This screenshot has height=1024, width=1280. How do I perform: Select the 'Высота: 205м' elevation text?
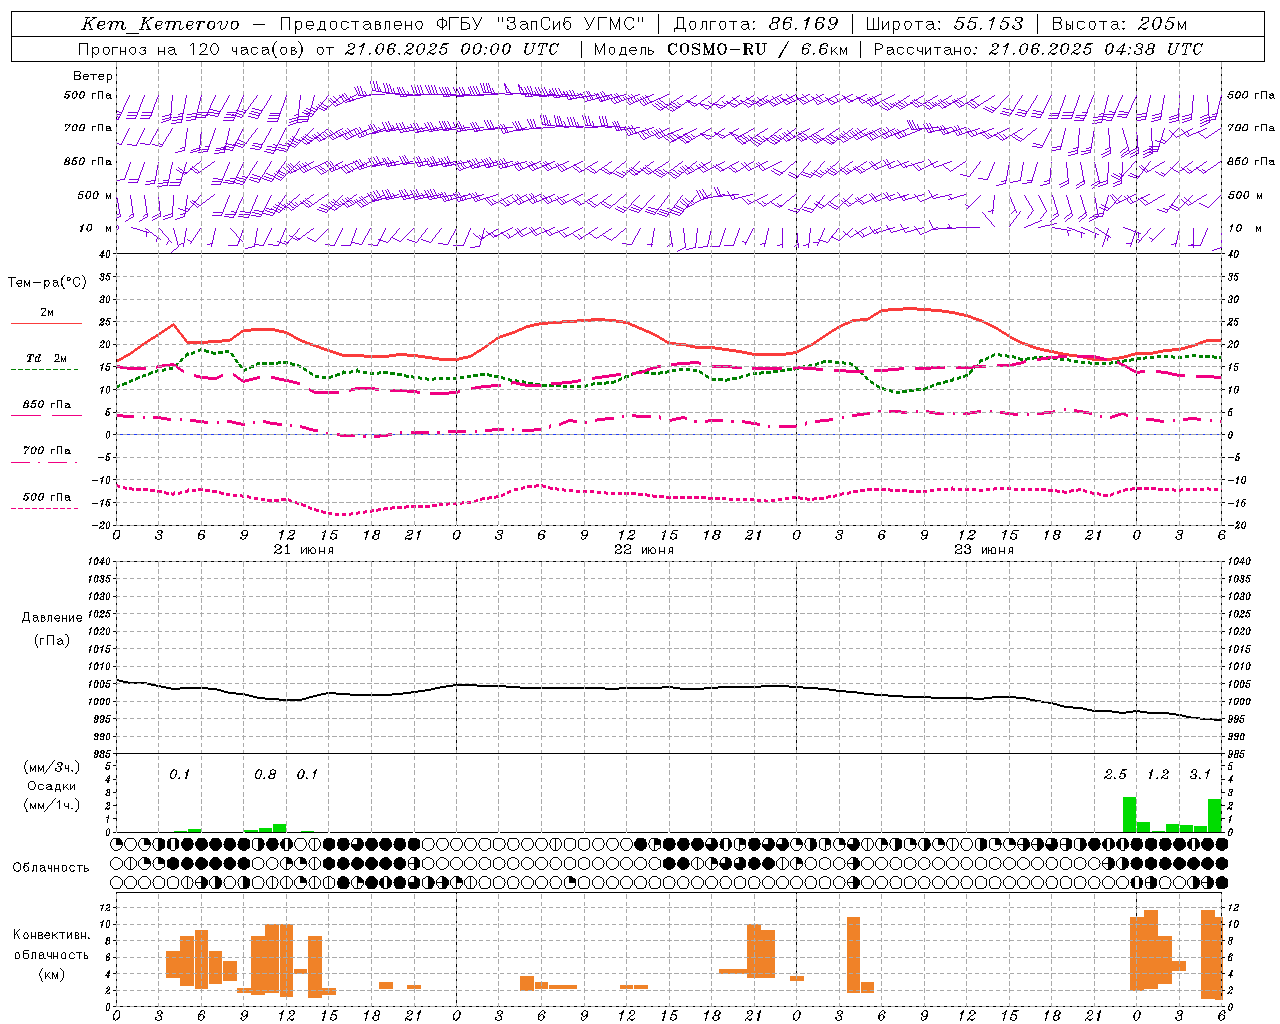click(1119, 24)
